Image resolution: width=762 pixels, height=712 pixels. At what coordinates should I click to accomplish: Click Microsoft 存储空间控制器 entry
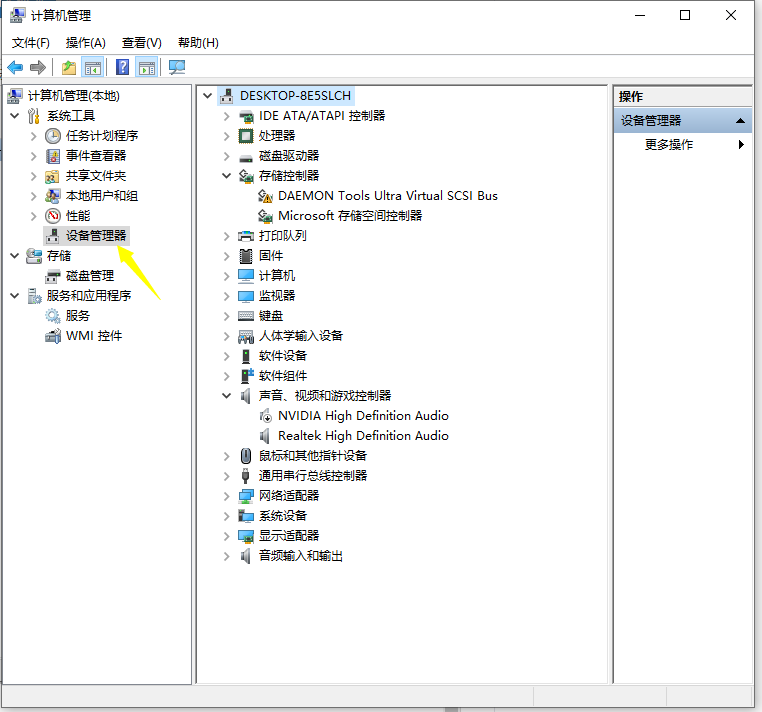tap(350, 216)
